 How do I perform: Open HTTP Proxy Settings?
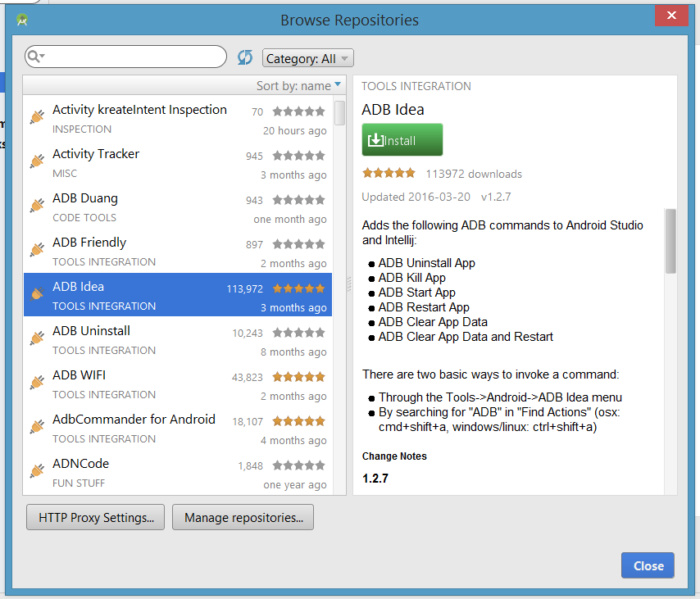coord(96,517)
